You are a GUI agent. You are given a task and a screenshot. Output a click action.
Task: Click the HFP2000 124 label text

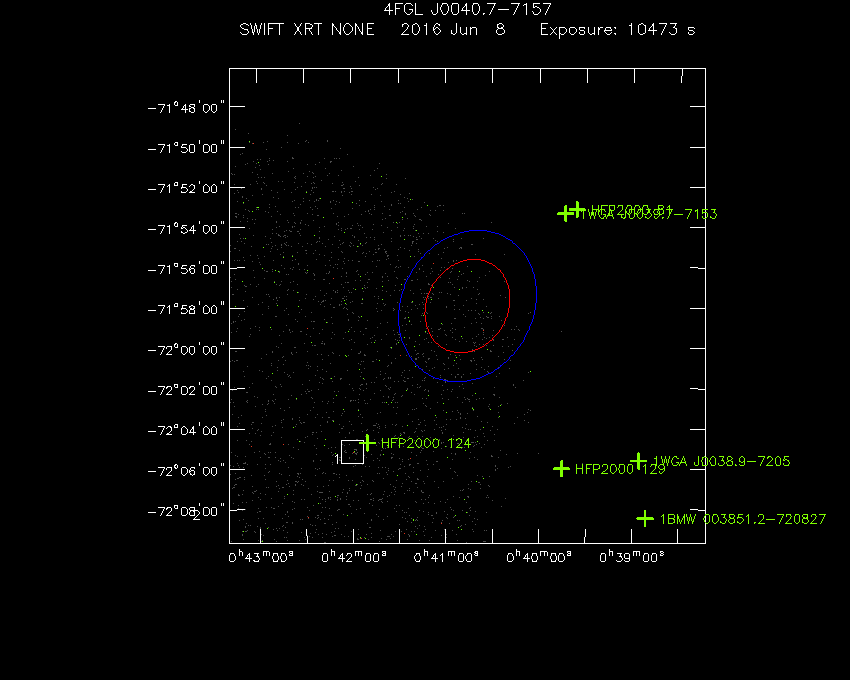click(x=426, y=443)
